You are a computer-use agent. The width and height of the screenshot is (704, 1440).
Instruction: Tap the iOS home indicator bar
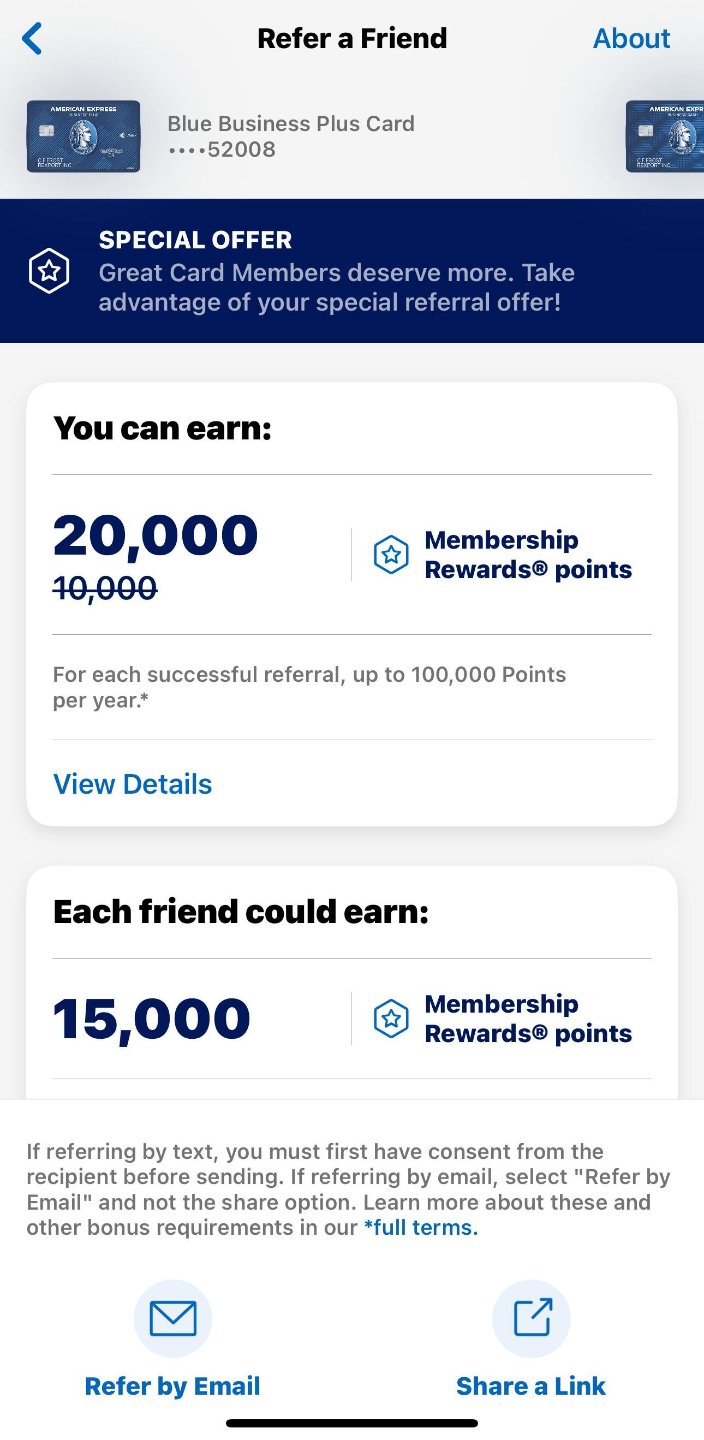[352, 1423]
